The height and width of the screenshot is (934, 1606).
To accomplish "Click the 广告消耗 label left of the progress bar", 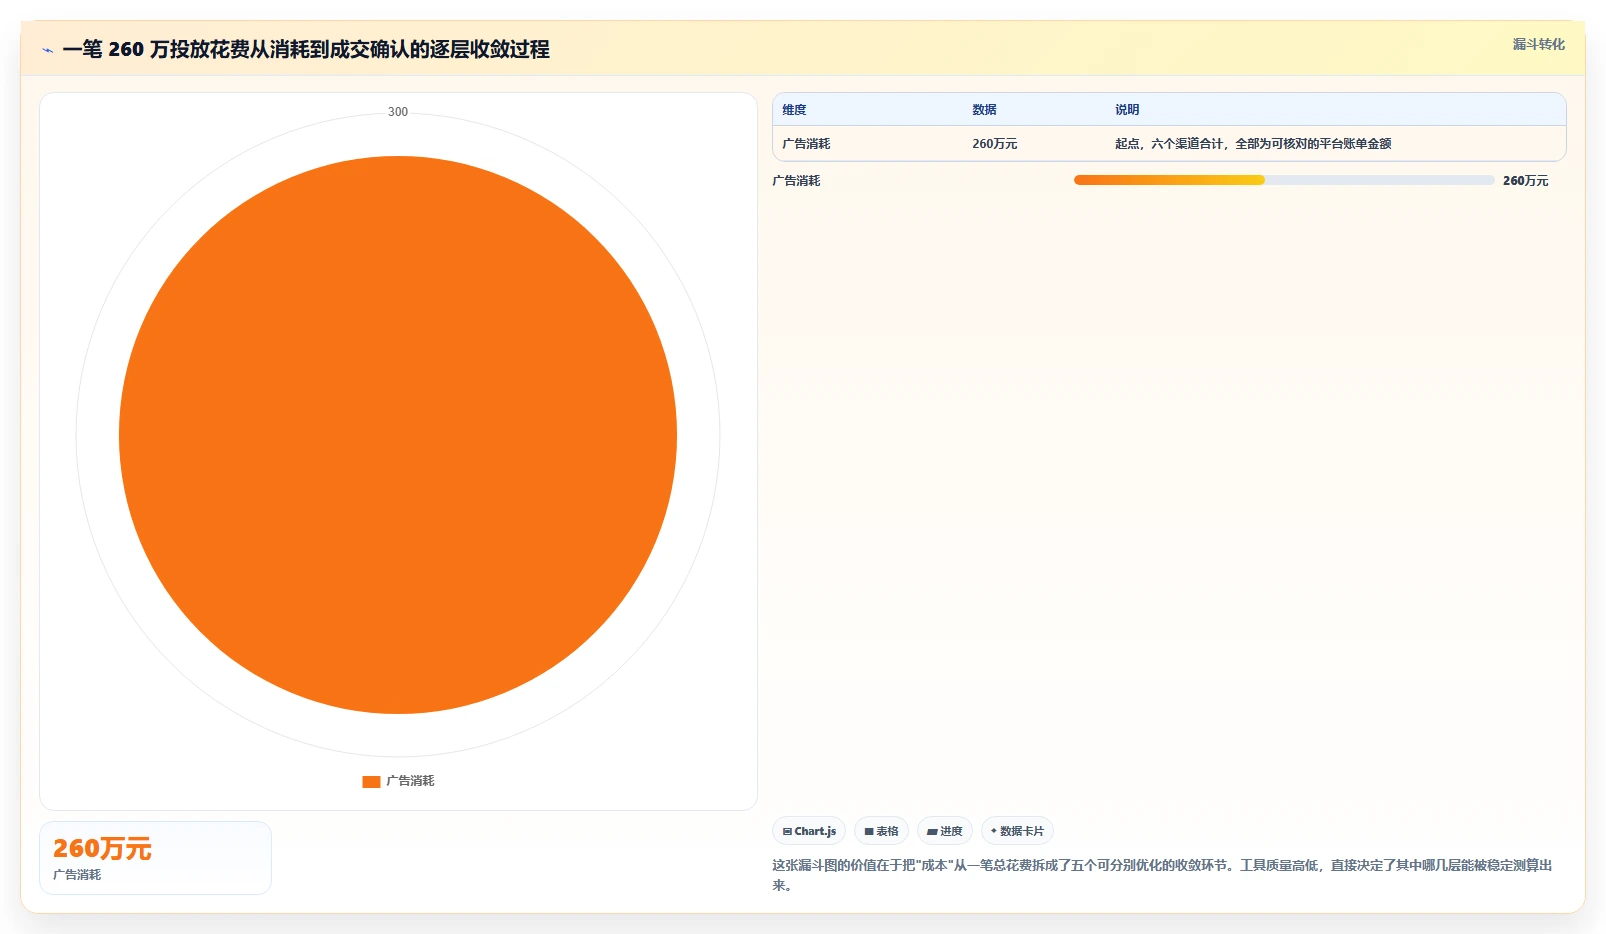I will (796, 181).
